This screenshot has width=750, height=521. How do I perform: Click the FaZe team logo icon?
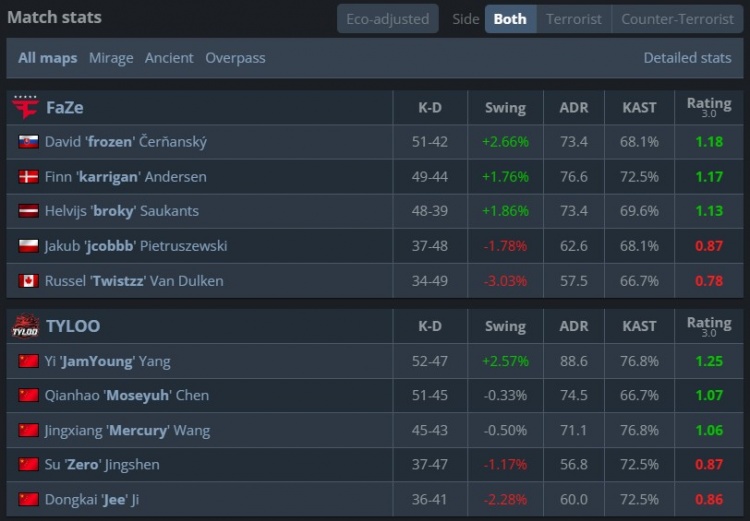pos(25,107)
